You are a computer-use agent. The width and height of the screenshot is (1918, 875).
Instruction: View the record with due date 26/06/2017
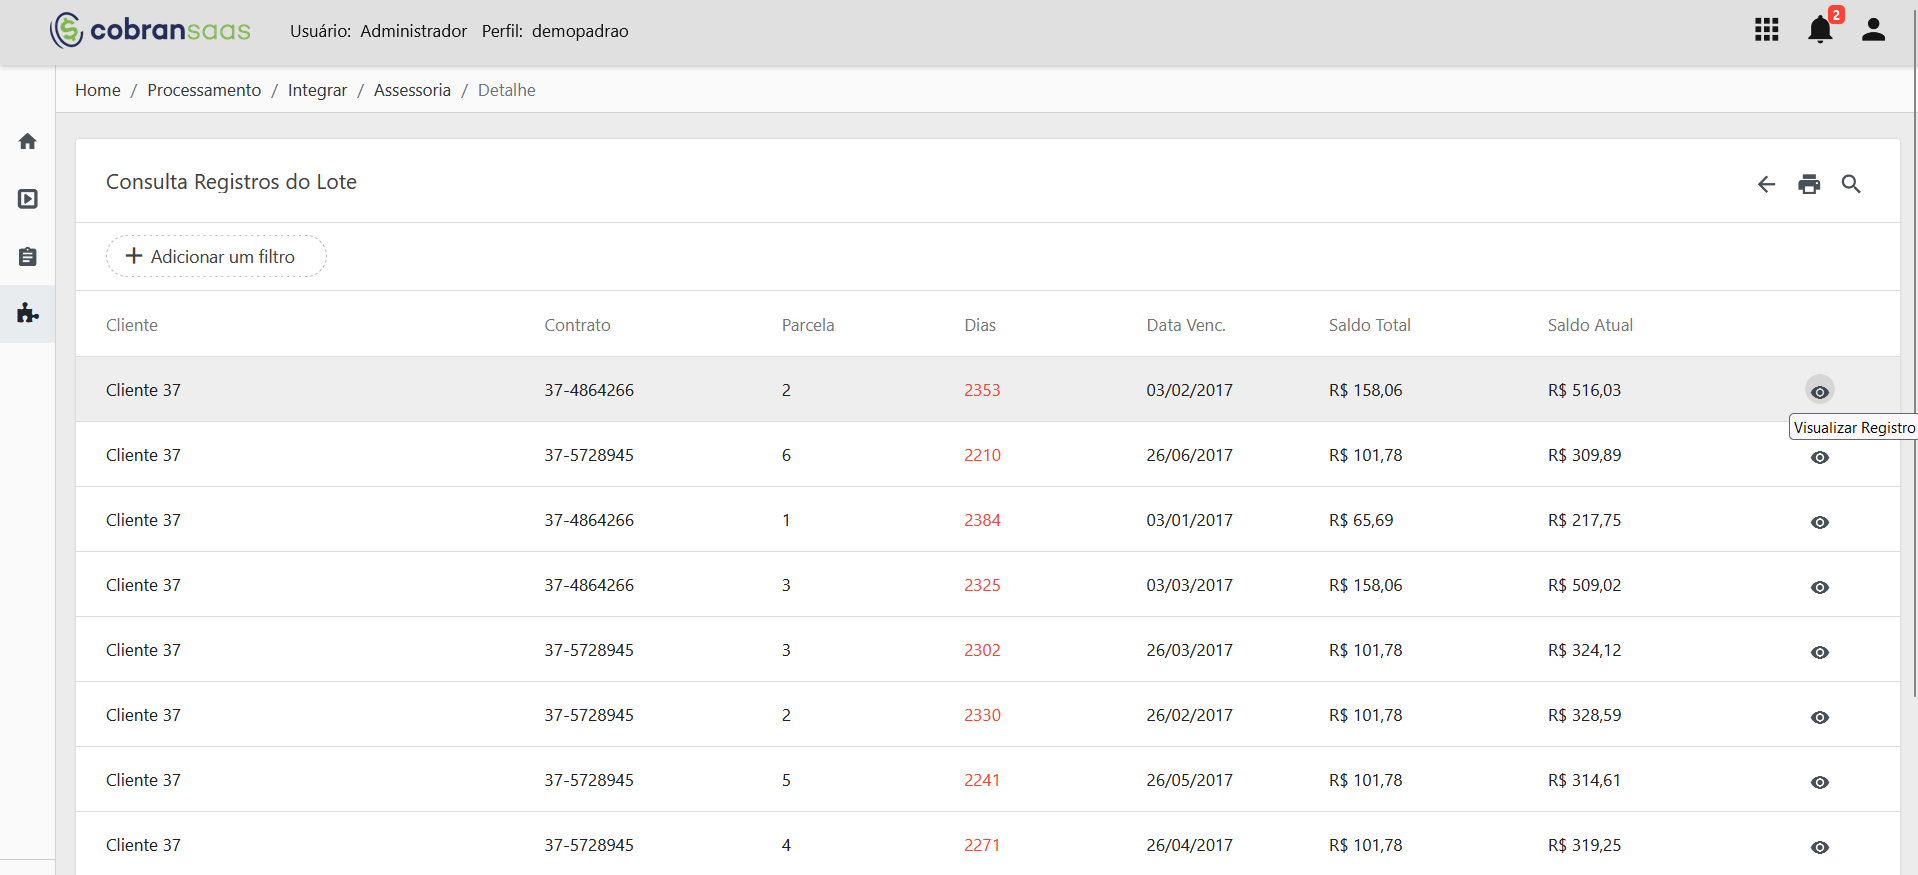1820,457
